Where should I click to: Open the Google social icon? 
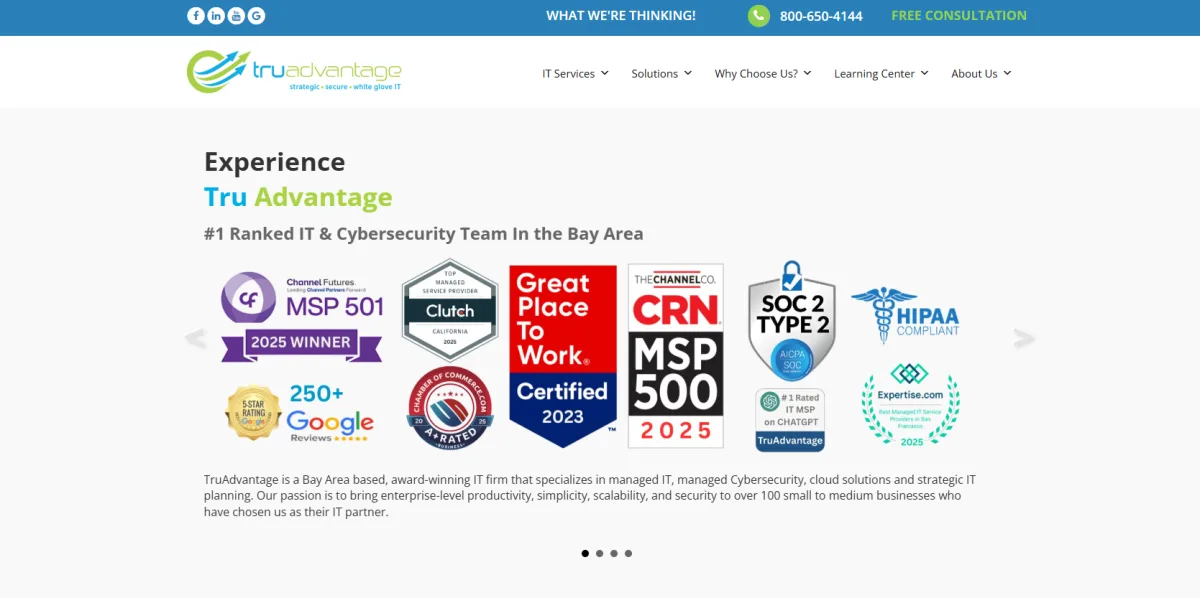257,15
